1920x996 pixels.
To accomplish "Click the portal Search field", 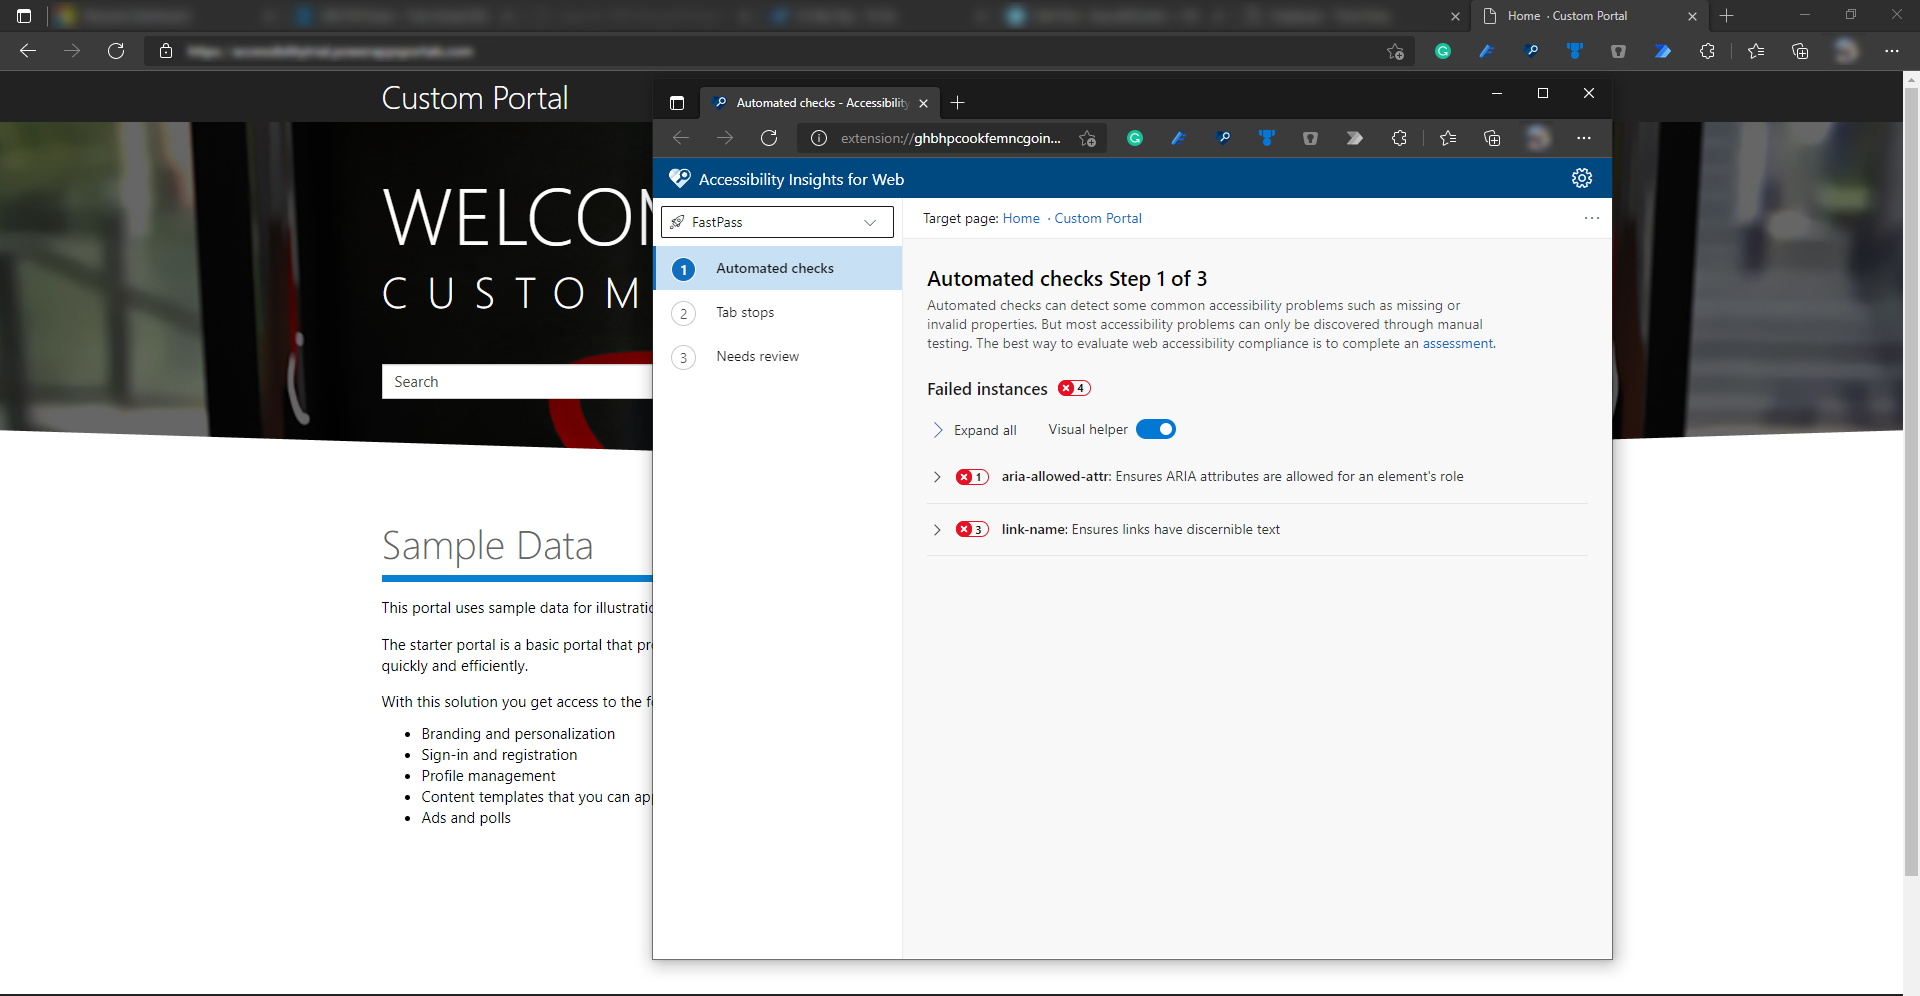I will [x=517, y=381].
